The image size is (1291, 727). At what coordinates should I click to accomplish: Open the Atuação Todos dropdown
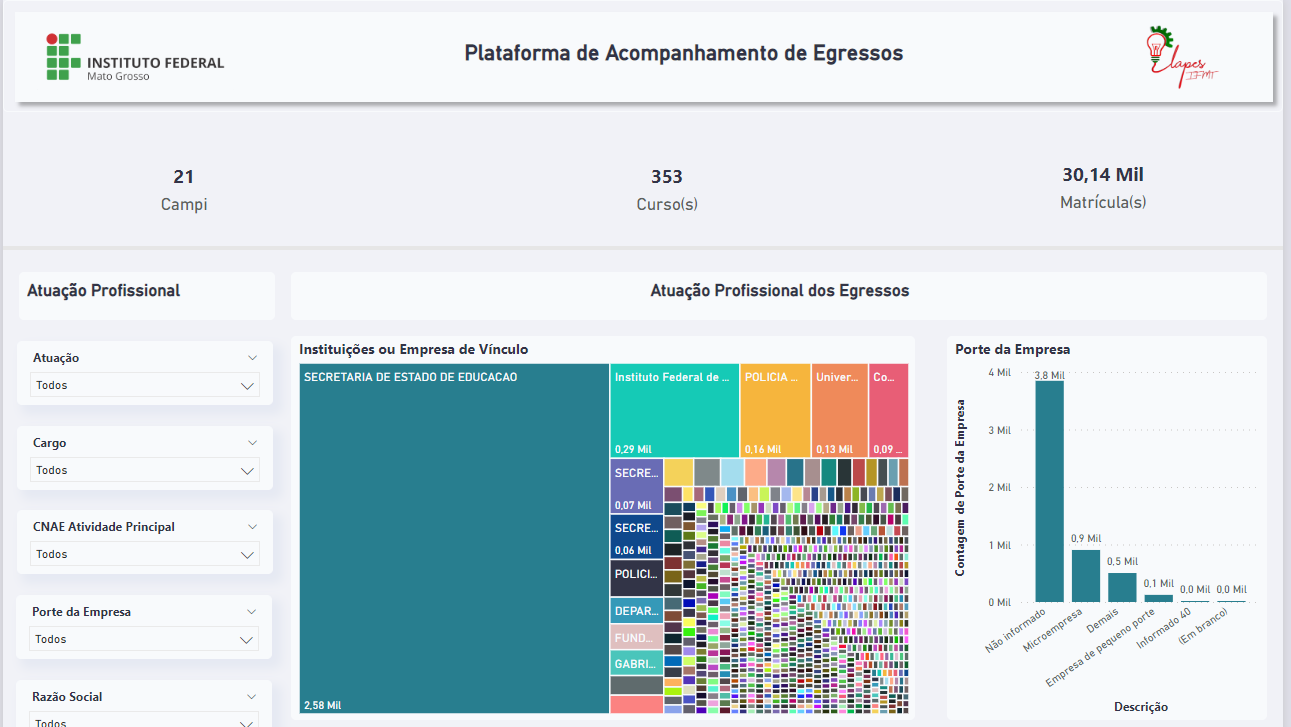[145, 385]
